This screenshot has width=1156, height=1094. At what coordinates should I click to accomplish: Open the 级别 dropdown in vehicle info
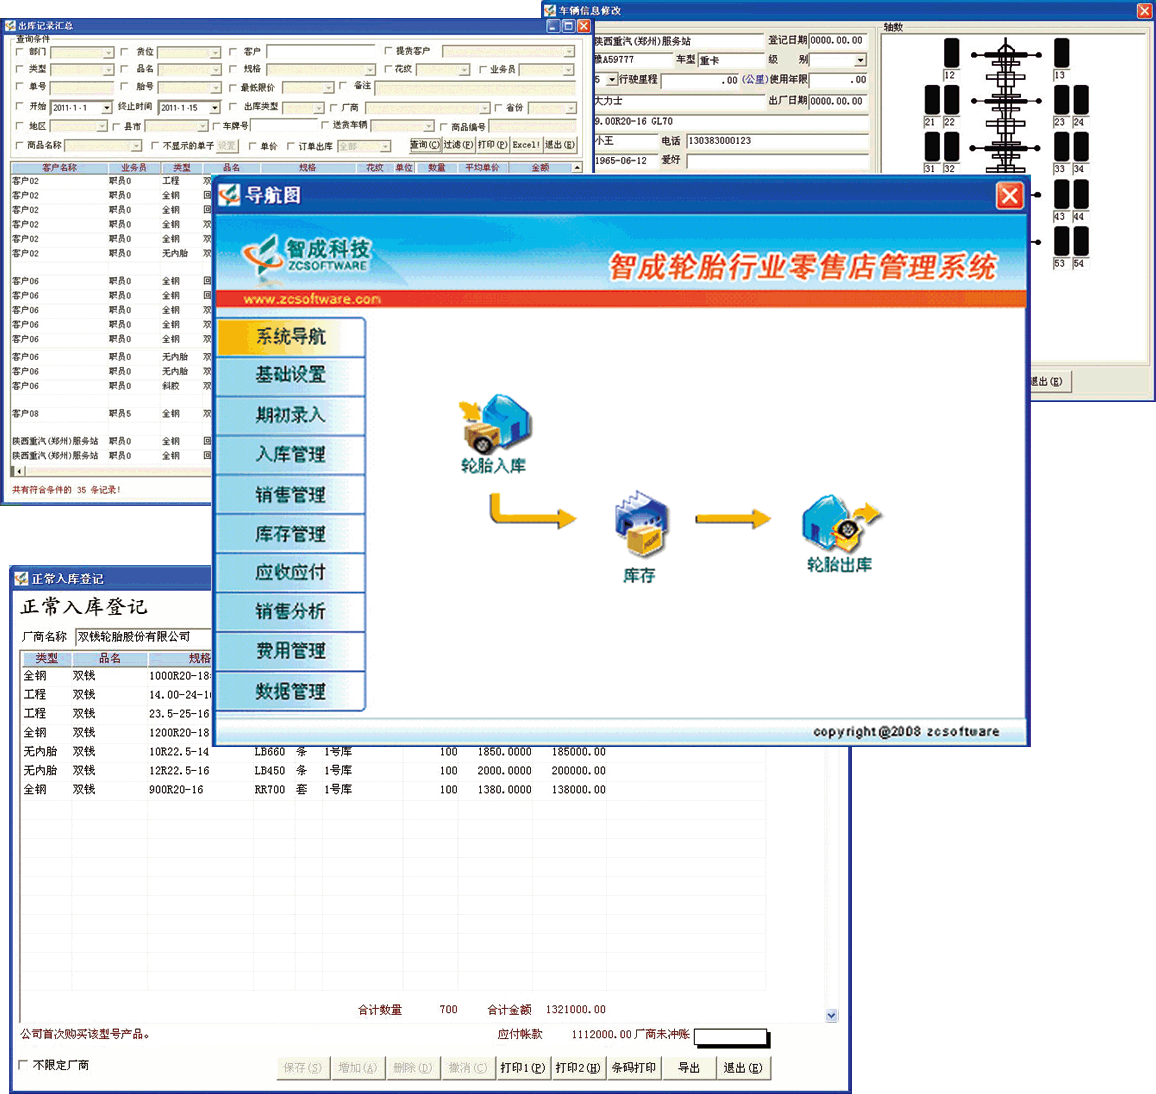pos(860,60)
